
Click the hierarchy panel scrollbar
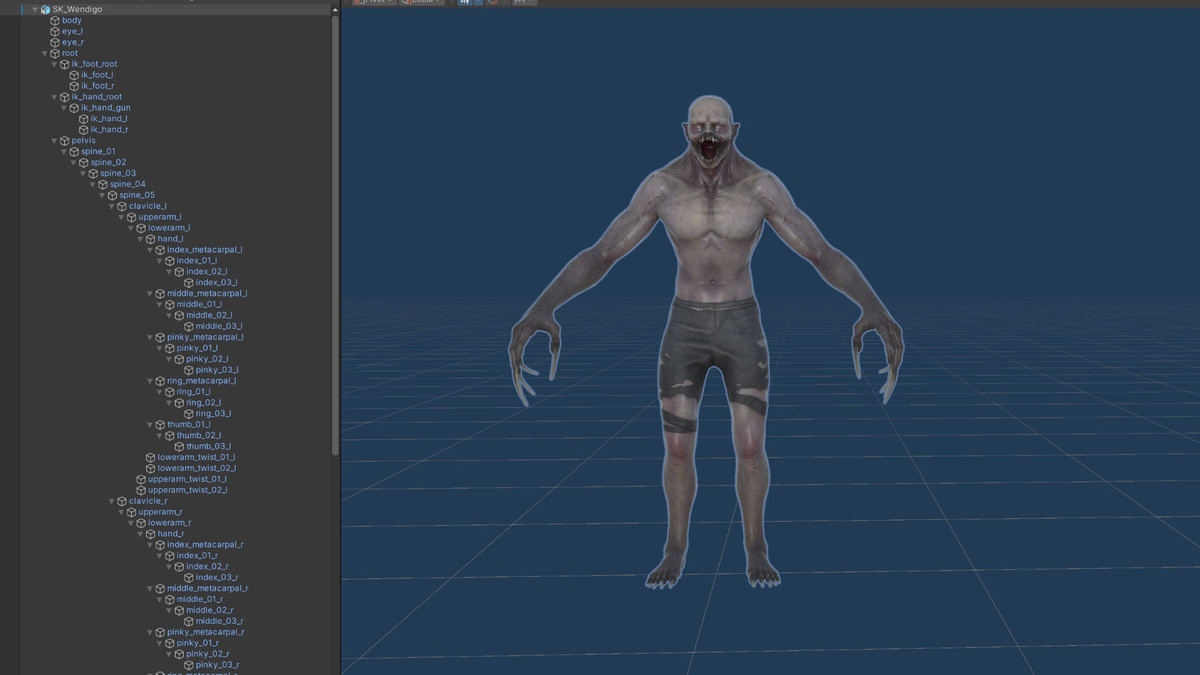[x=335, y=100]
